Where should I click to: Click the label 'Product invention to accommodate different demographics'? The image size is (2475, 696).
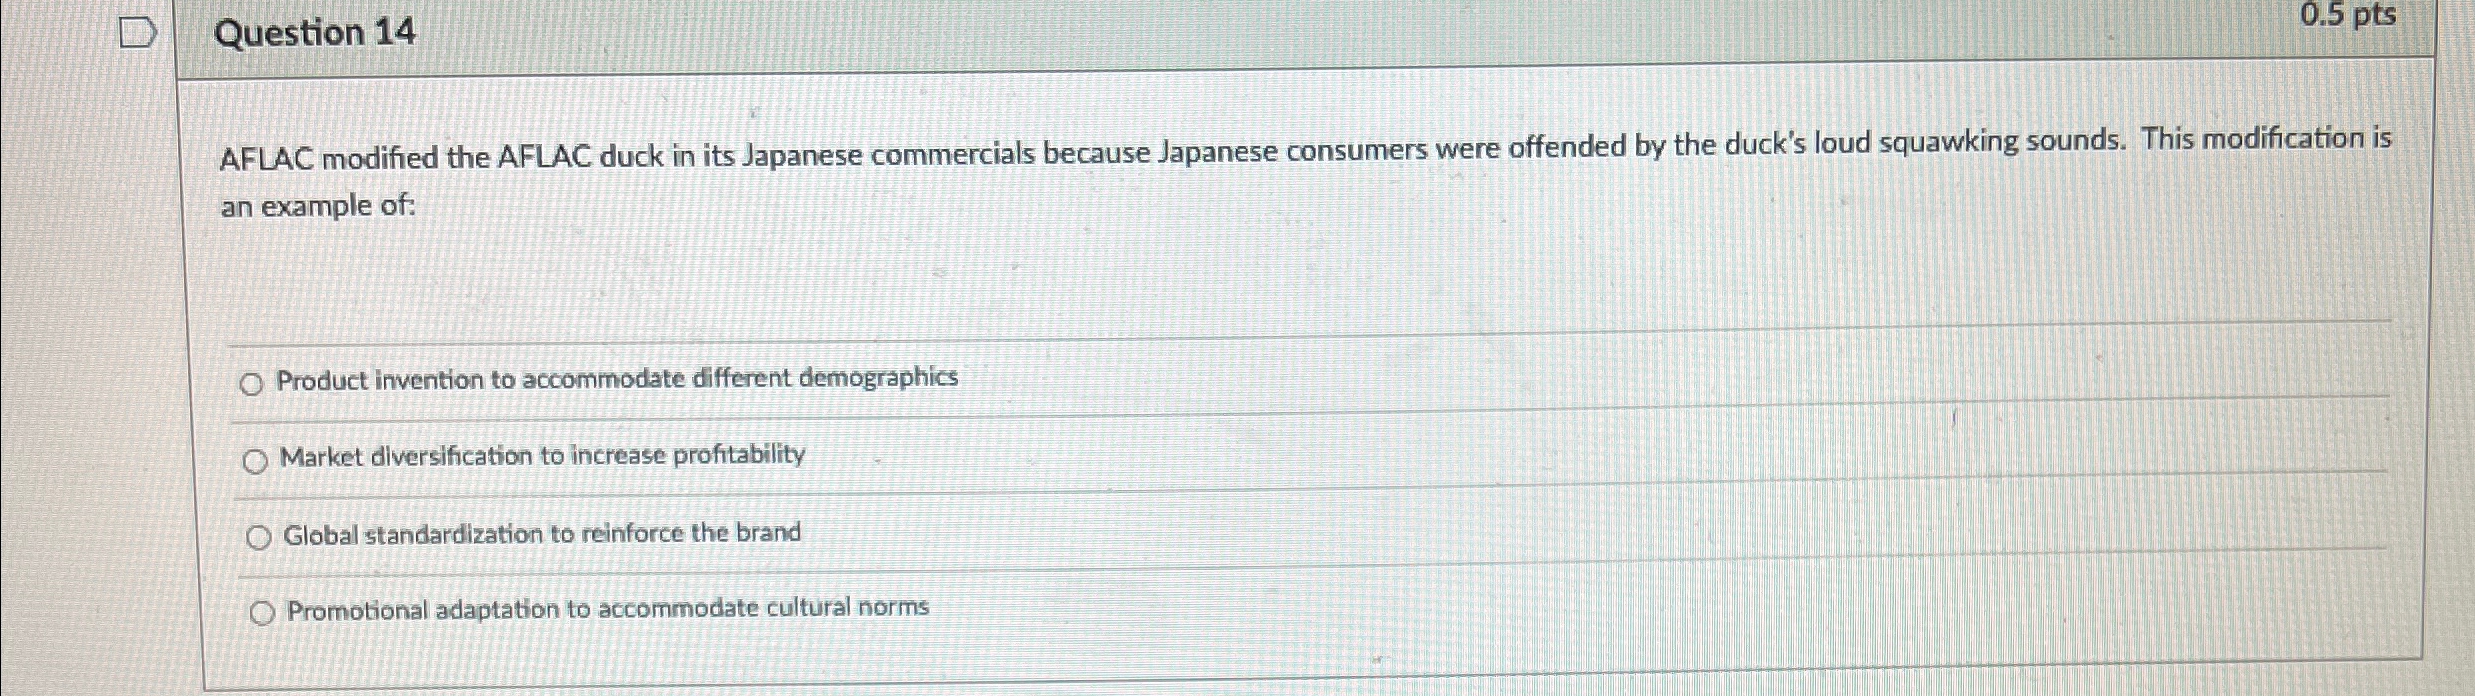click(x=617, y=379)
